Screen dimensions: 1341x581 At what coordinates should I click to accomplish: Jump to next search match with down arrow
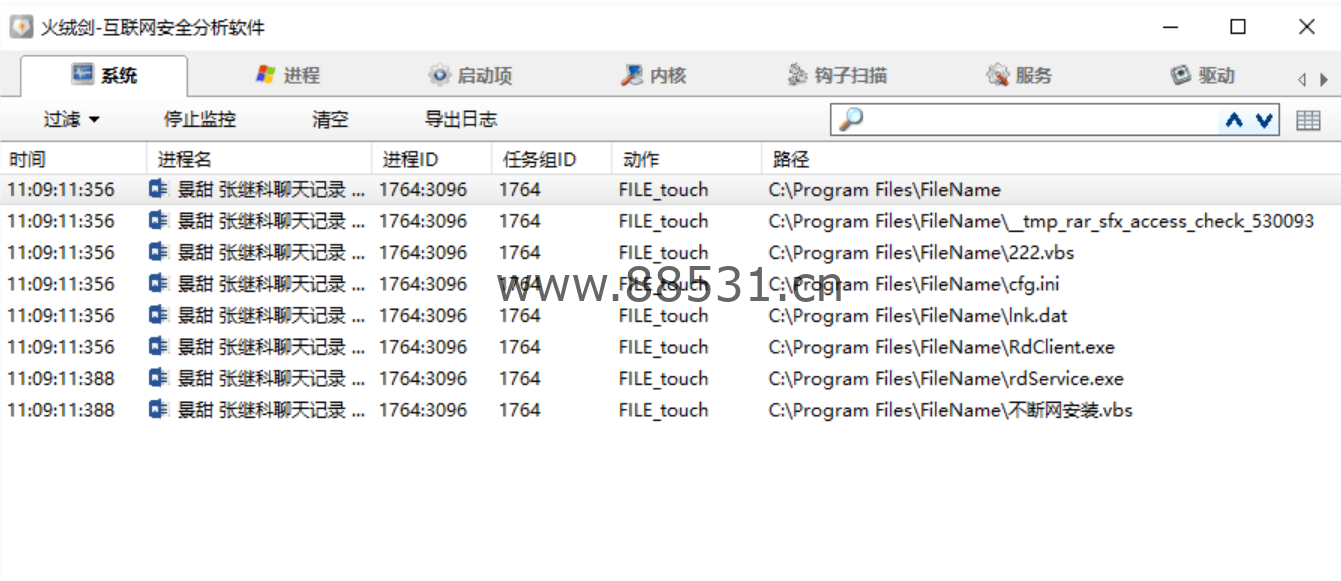point(1264,120)
